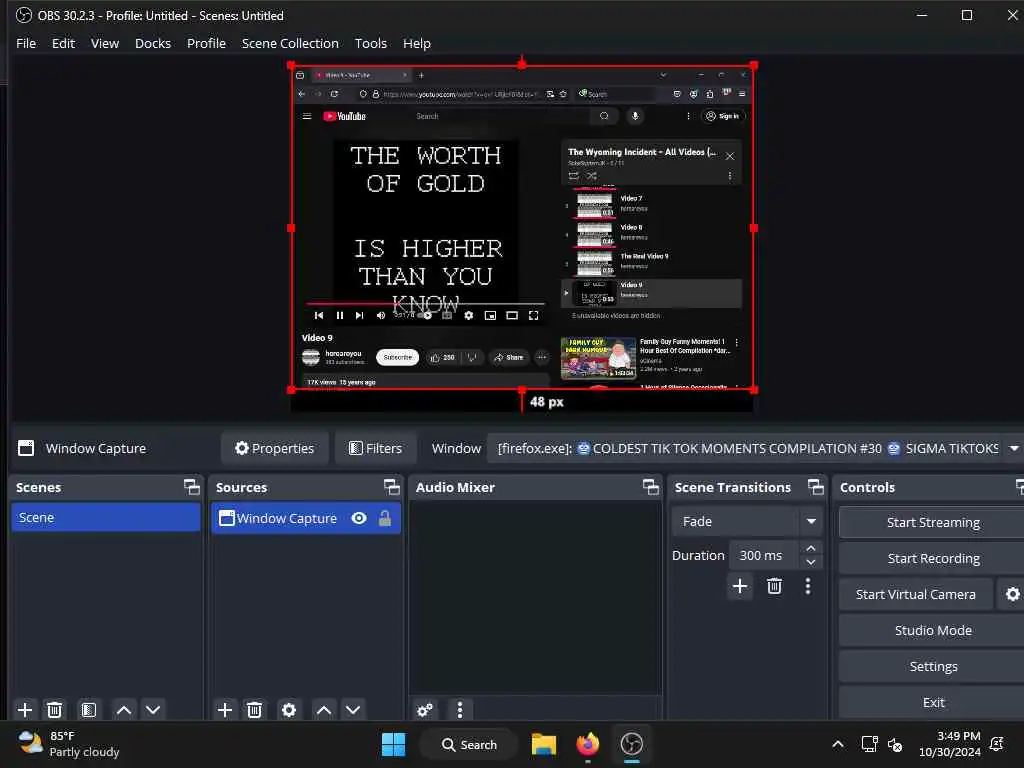Open the Windows Start menu
Viewport: 1024px width, 768px height.
[393, 744]
